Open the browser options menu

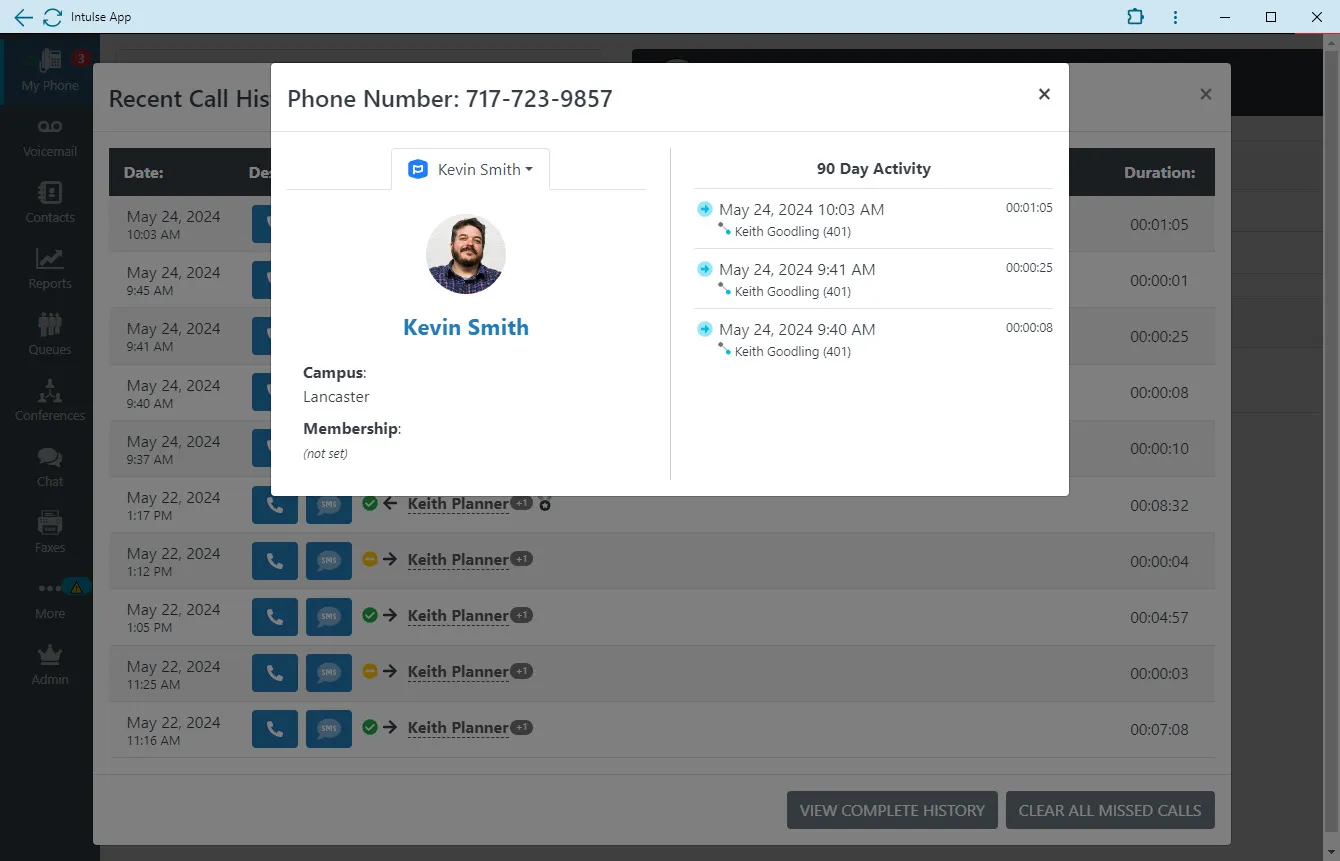1175,17
